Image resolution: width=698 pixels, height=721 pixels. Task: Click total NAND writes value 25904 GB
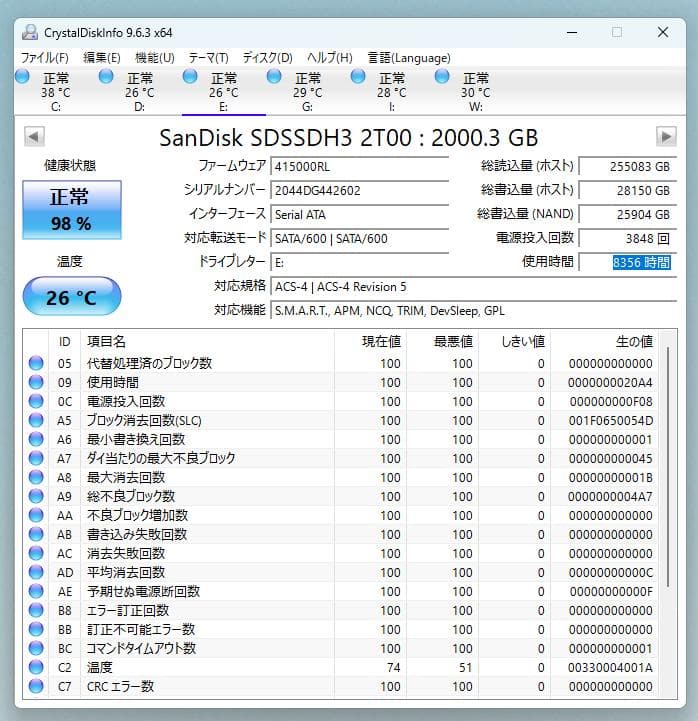[628, 214]
